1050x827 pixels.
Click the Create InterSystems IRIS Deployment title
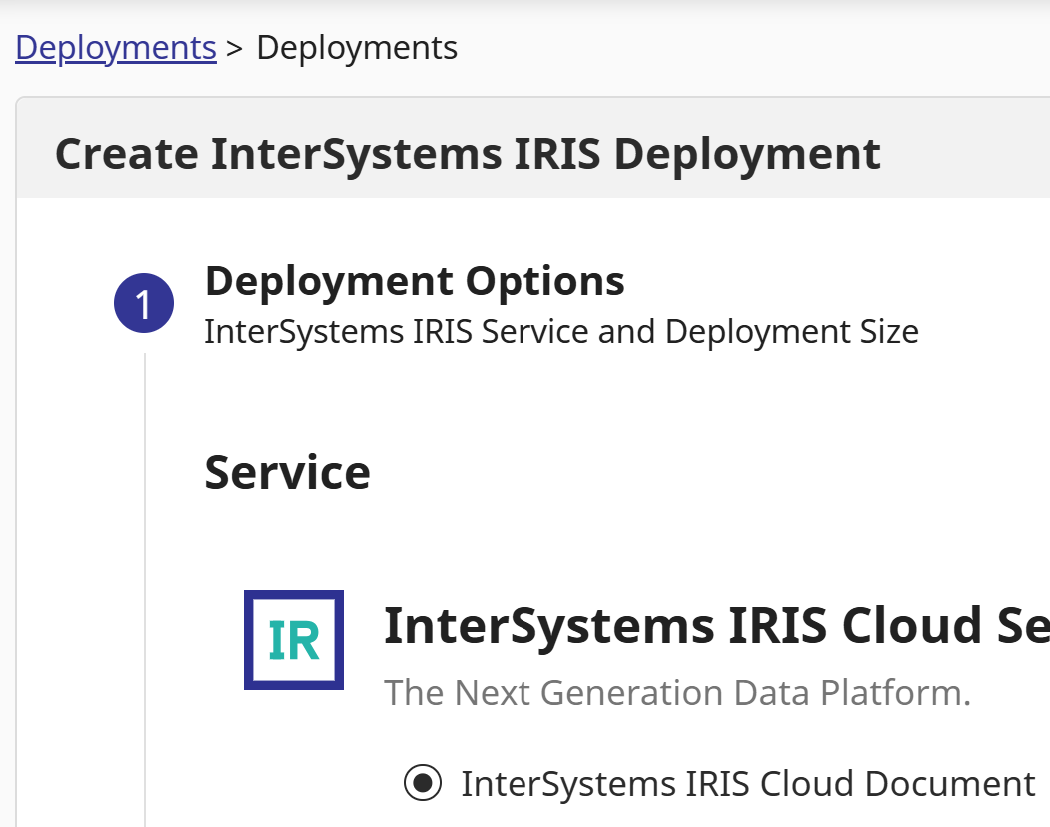pos(467,154)
